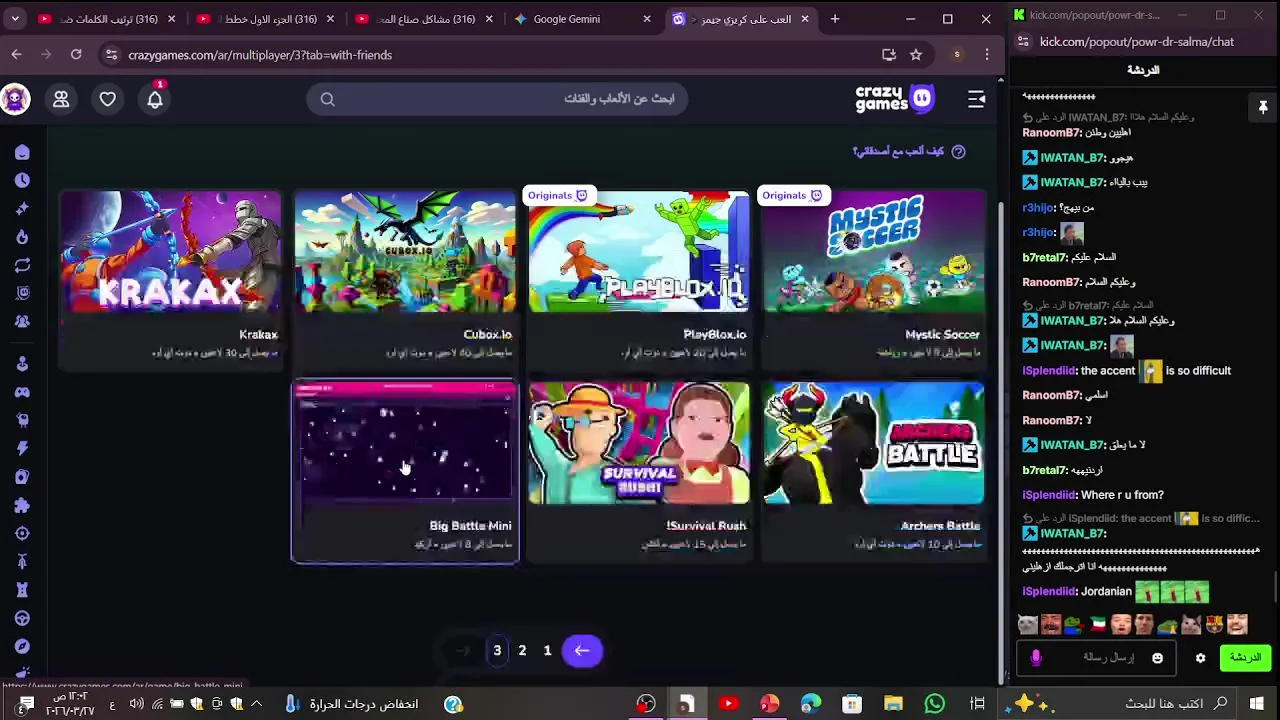Open the notifications bell icon
This screenshot has width=1280, height=720.
click(155, 99)
